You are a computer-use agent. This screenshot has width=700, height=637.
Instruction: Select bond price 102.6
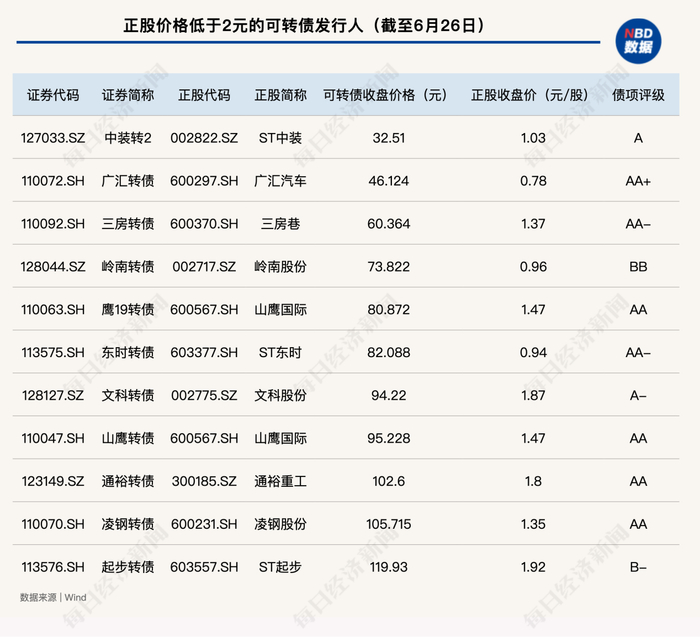(389, 481)
